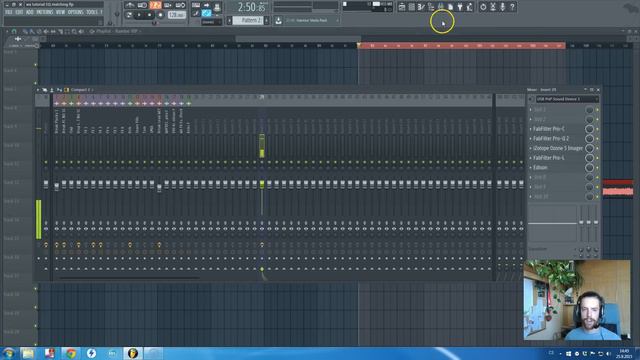
Task: Toggle pattern/song mode switch left of Play
Action: click(x=129, y=15)
